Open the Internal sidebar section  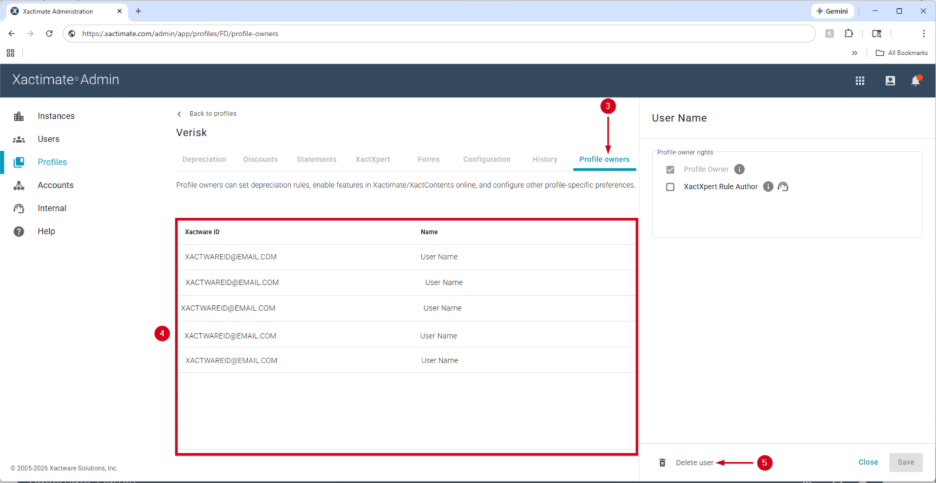coord(51,208)
